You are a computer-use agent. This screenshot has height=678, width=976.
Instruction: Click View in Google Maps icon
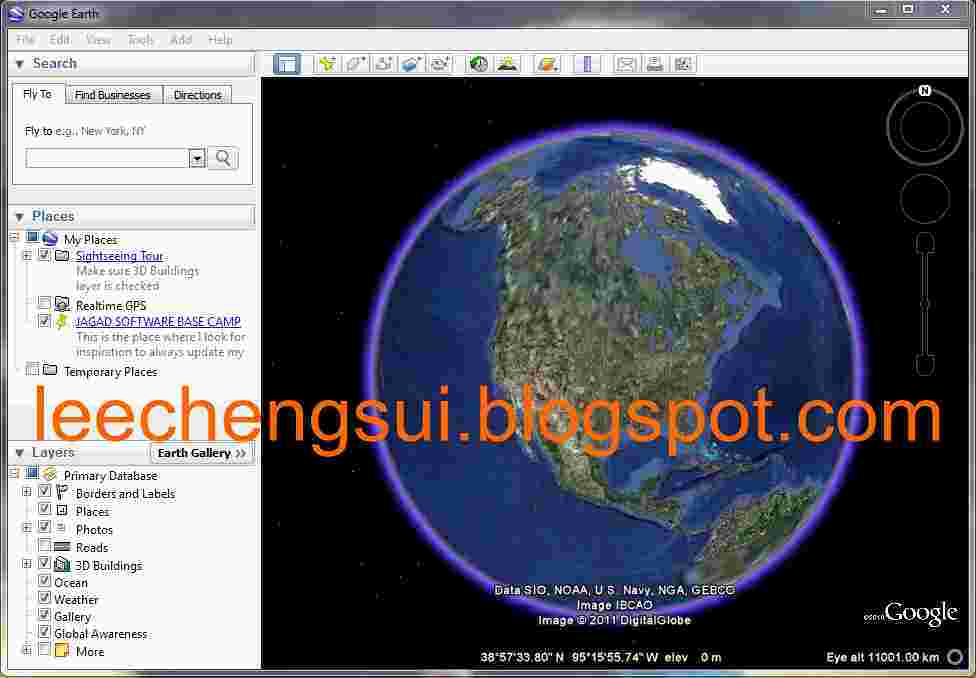point(683,64)
